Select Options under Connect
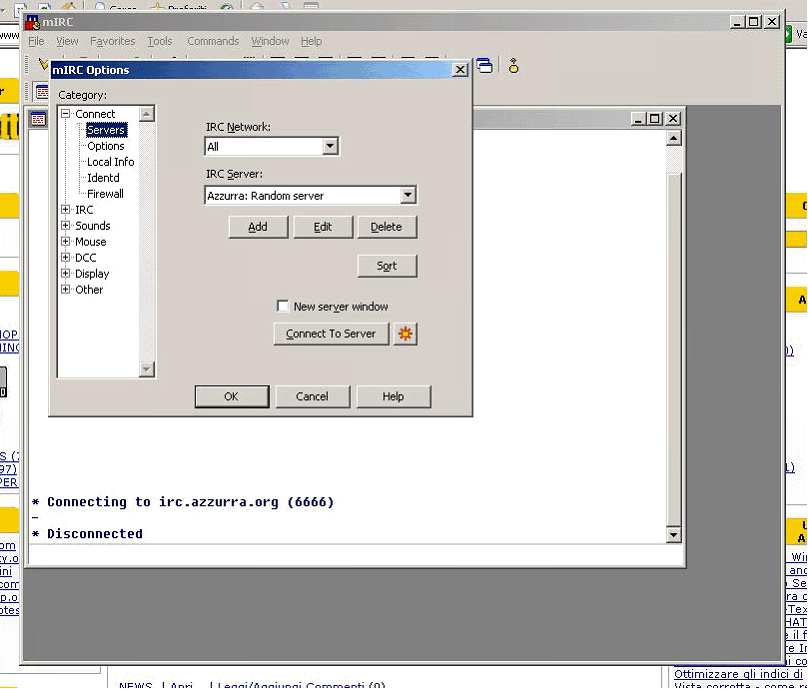808x689 pixels. (106, 146)
